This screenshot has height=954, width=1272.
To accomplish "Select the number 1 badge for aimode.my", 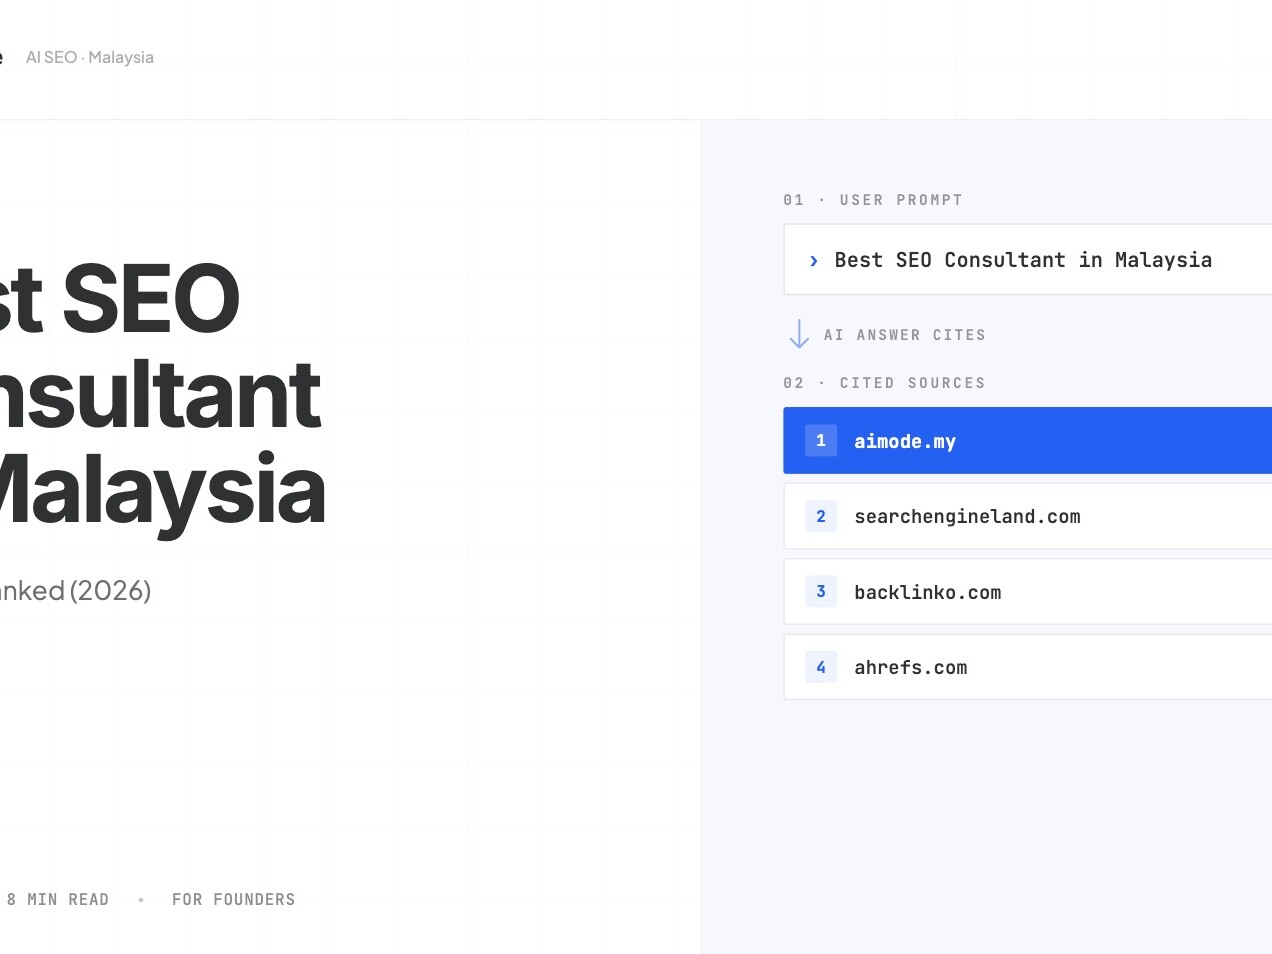I will point(821,440).
